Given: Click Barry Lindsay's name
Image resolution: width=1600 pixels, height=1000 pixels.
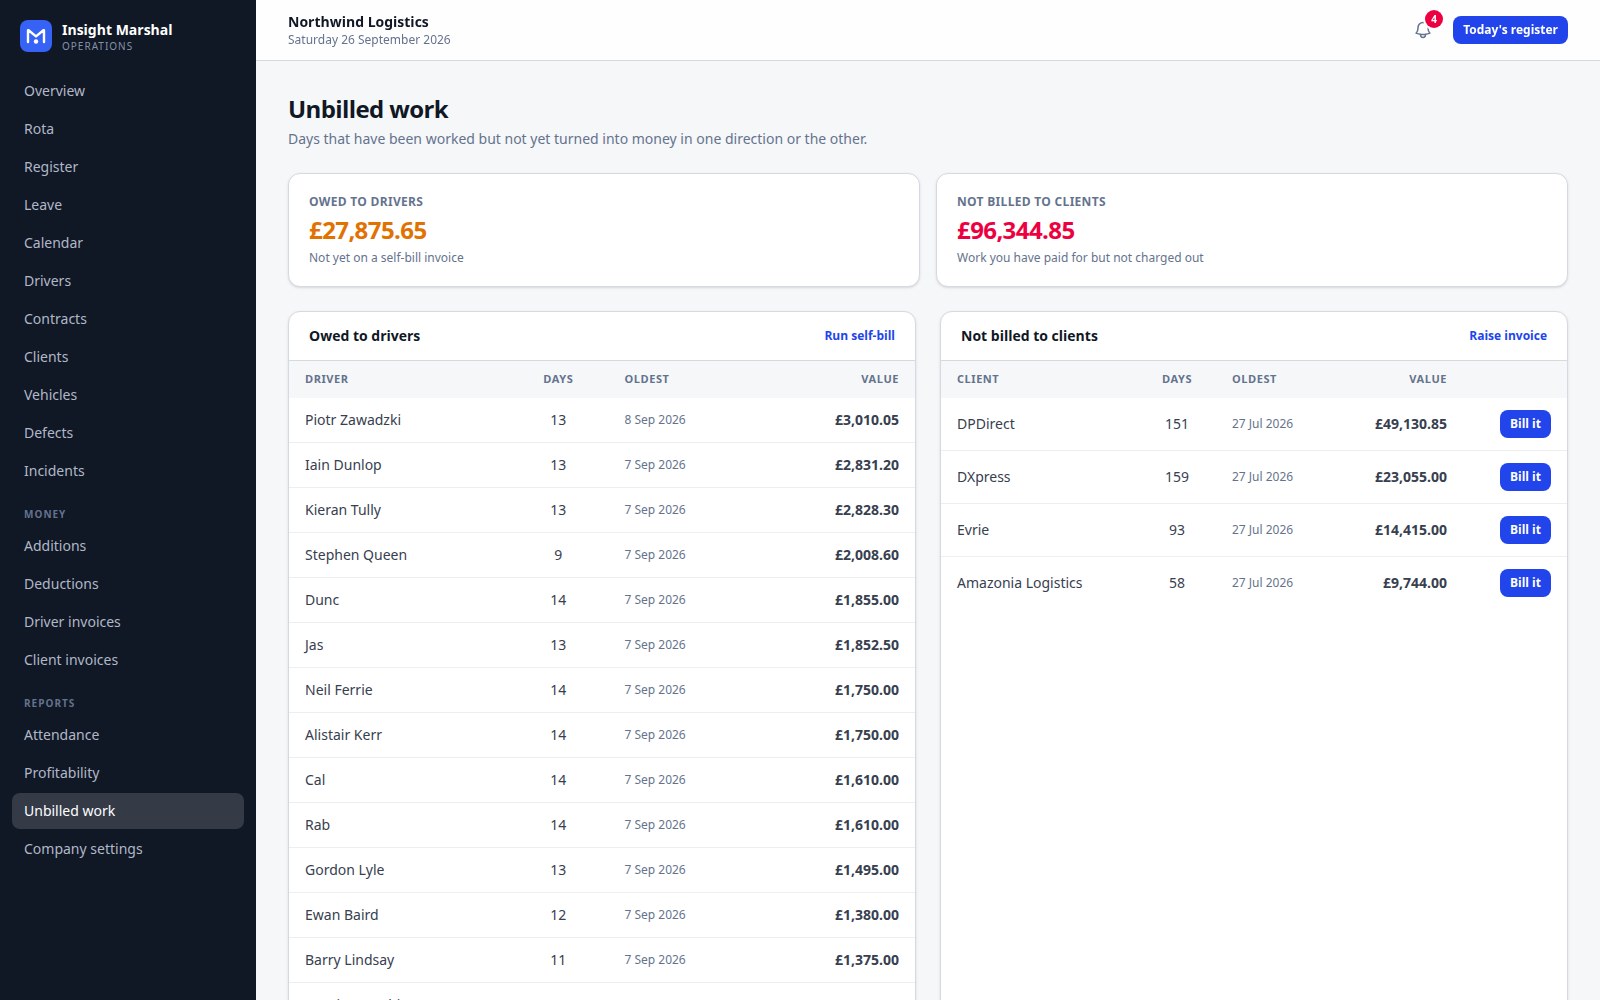Looking at the screenshot, I should click(349, 960).
